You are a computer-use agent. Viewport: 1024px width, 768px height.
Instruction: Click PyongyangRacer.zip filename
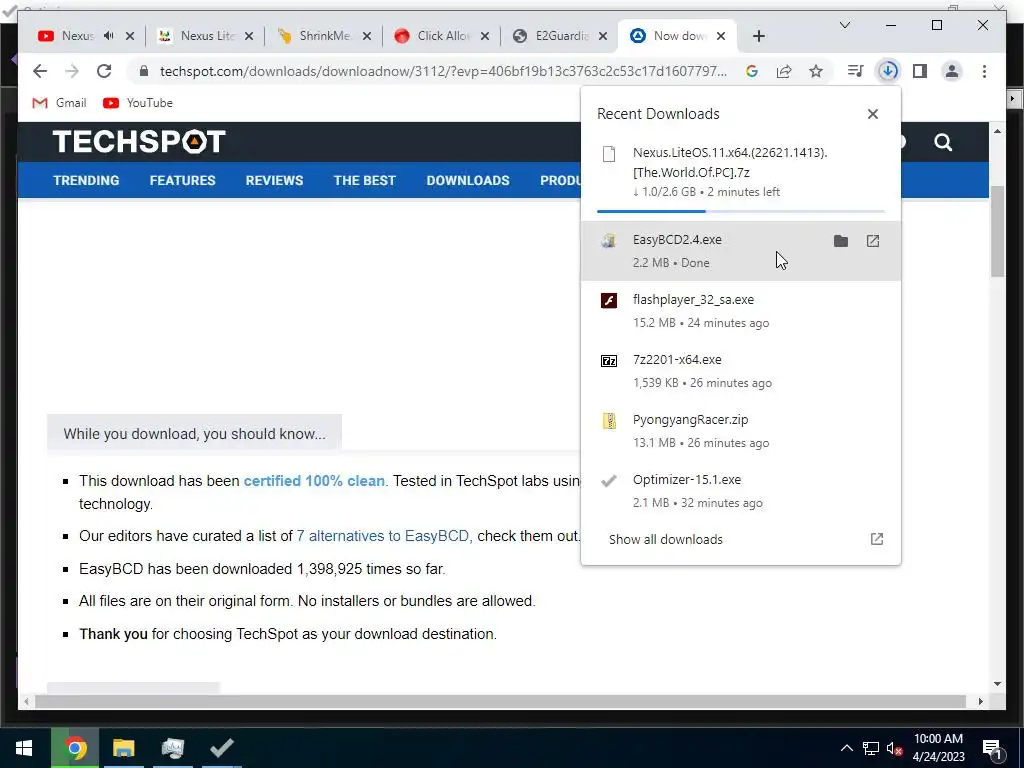click(690, 420)
